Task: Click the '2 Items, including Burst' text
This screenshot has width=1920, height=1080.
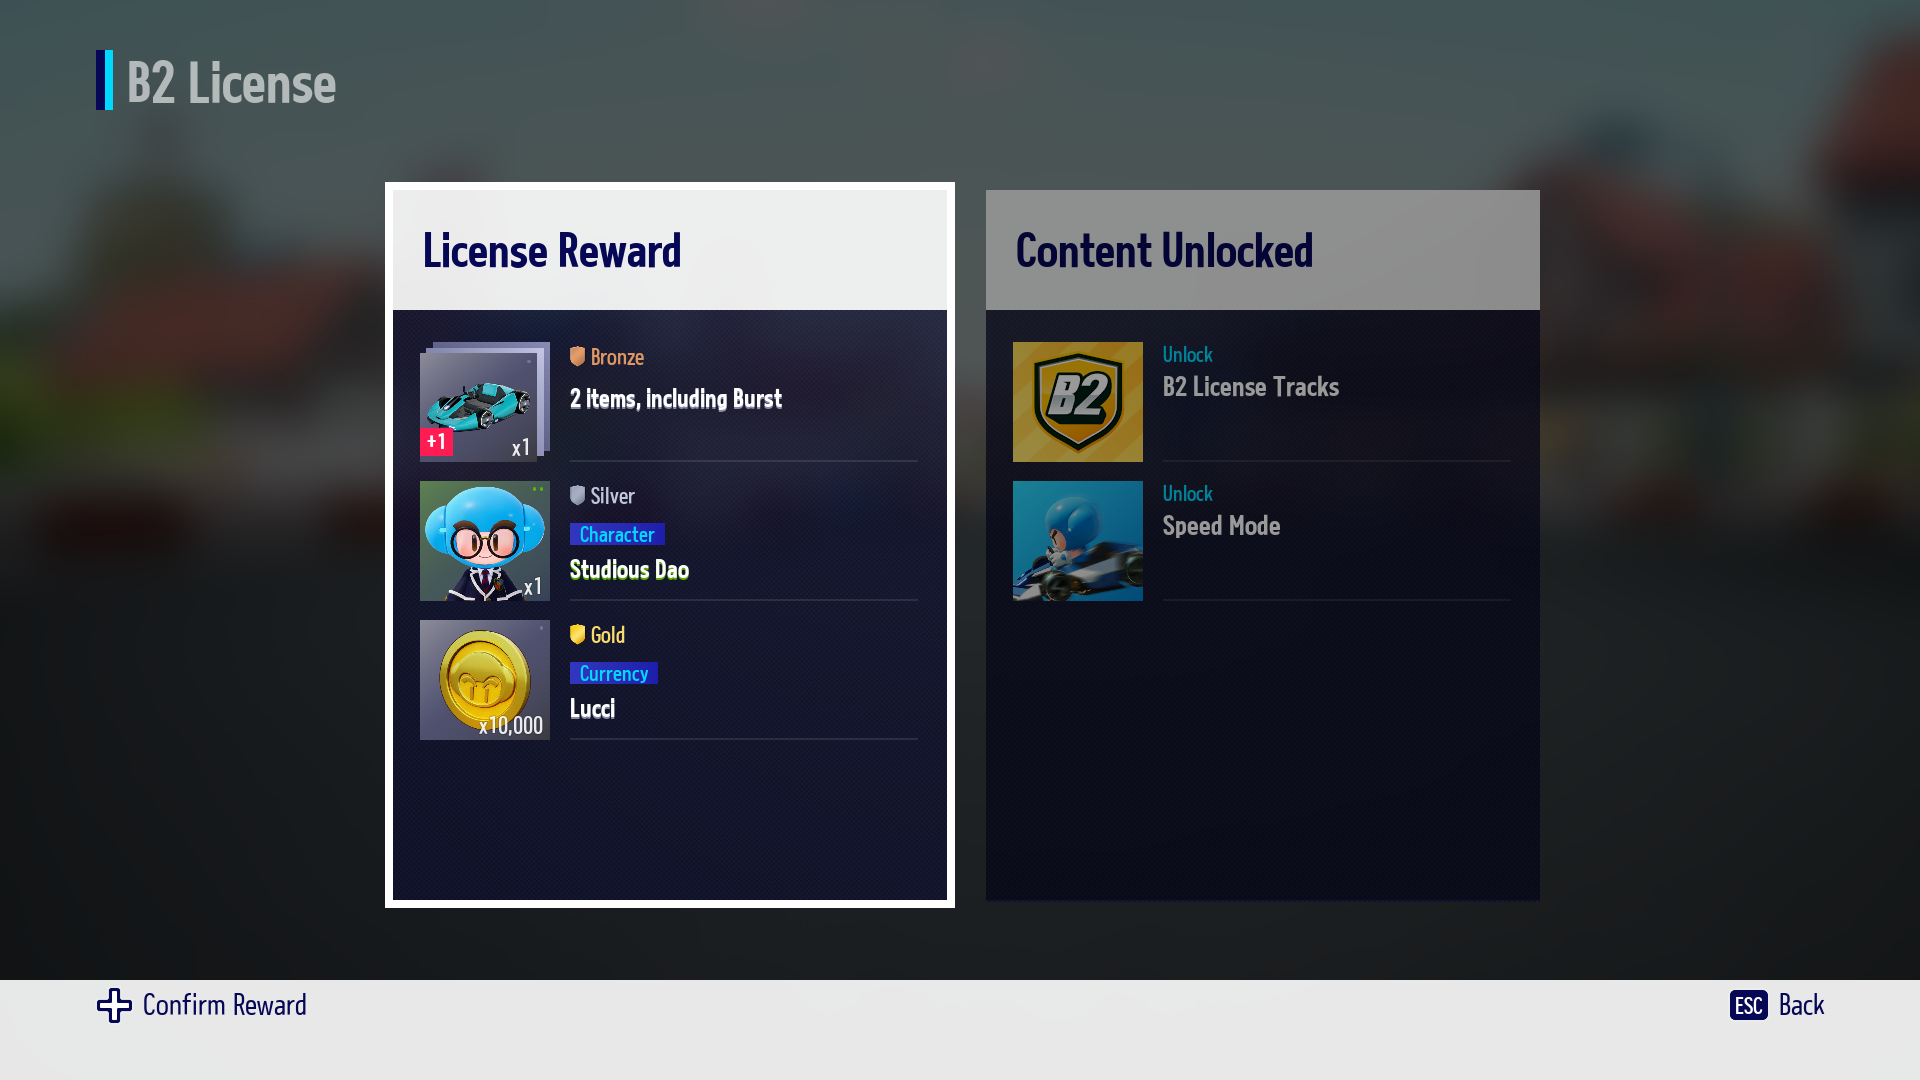Action: point(676,399)
